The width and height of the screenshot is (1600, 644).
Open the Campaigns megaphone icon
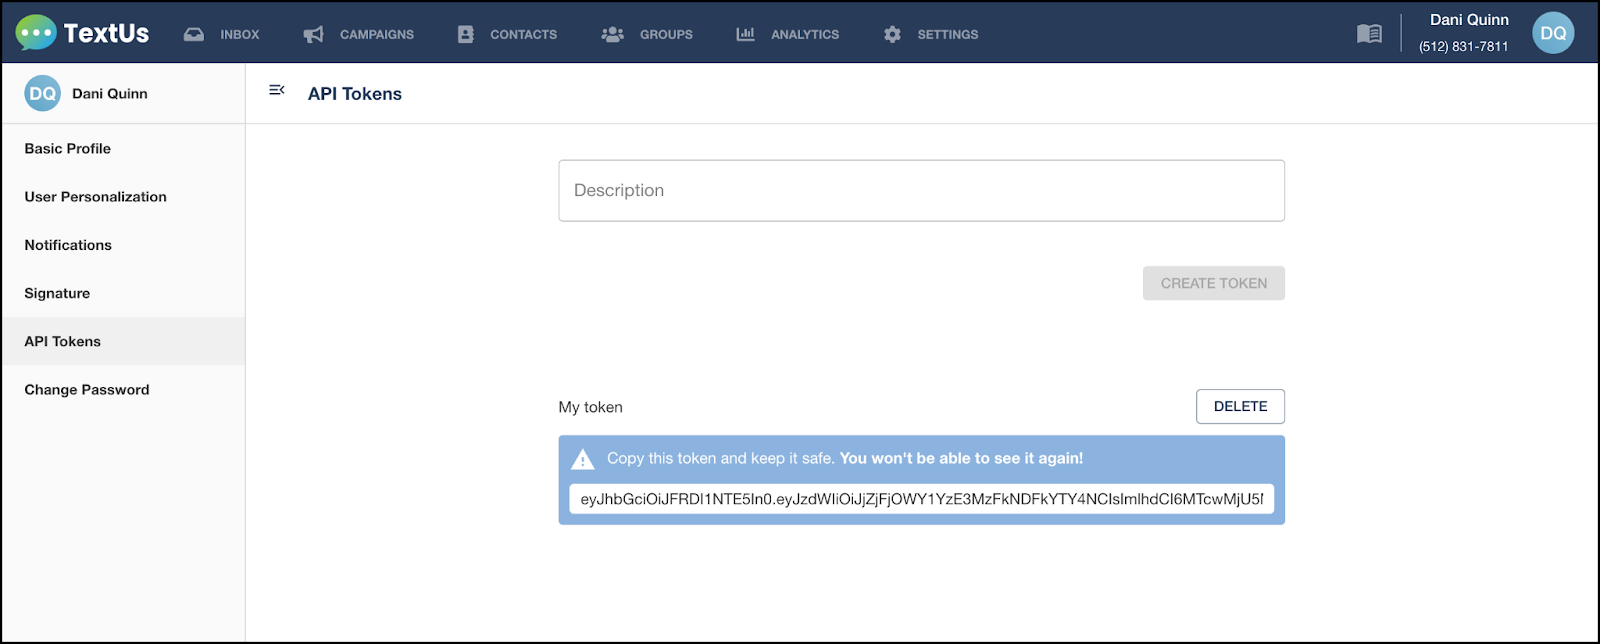click(314, 34)
